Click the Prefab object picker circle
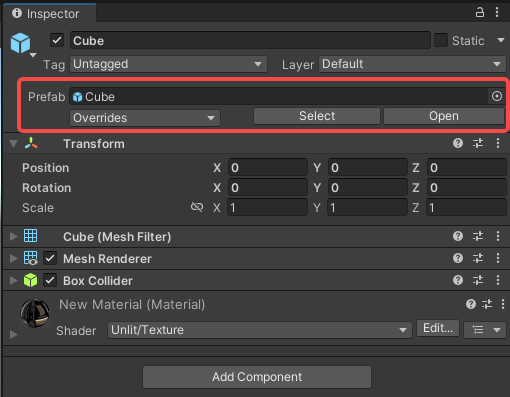Screen dimensions: 510x397 coord(497,96)
